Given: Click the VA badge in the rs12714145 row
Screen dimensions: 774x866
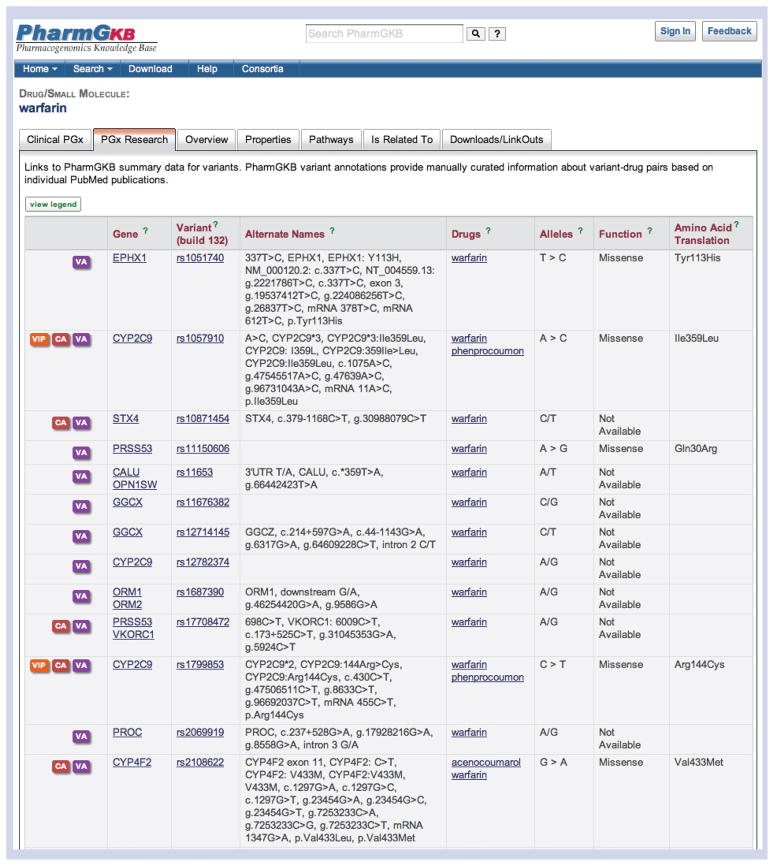Looking at the screenshot, I should 81,536.
